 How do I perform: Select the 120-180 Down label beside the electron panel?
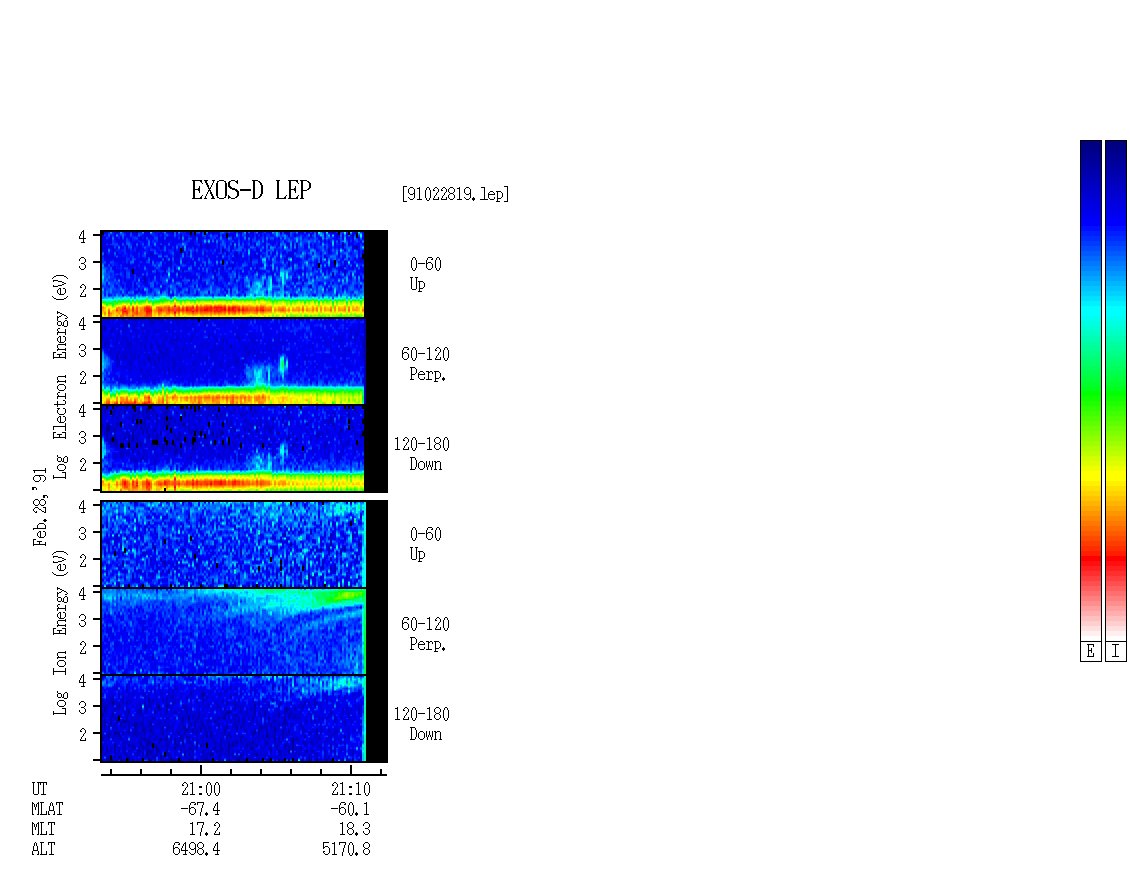[422, 454]
